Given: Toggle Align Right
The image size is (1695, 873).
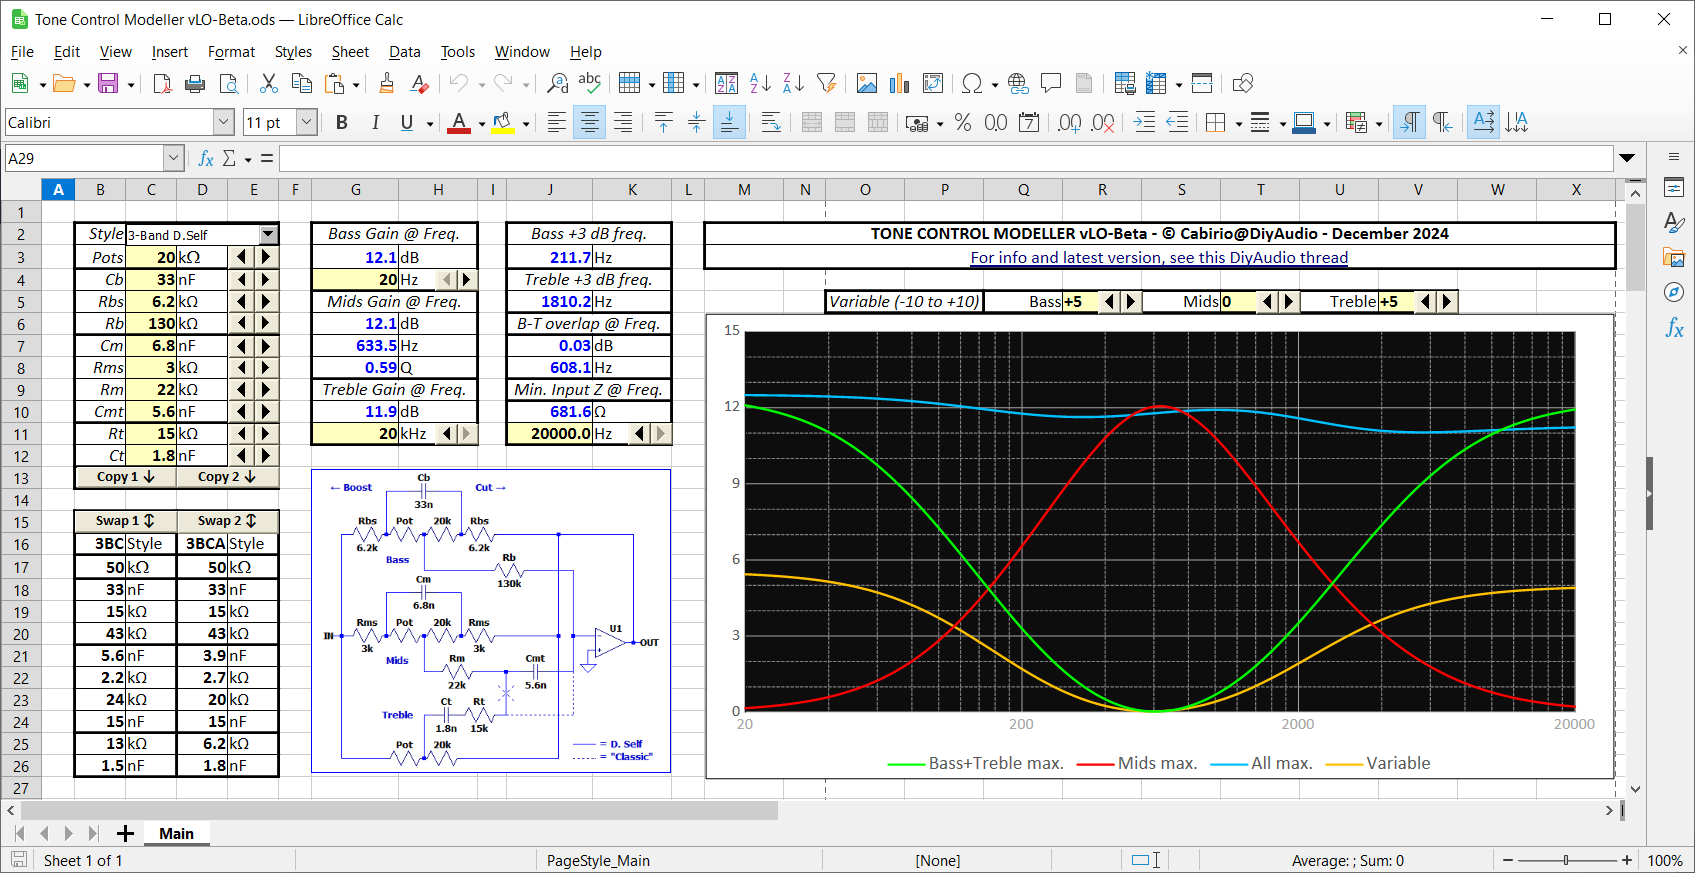Looking at the screenshot, I should click(622, 122).
